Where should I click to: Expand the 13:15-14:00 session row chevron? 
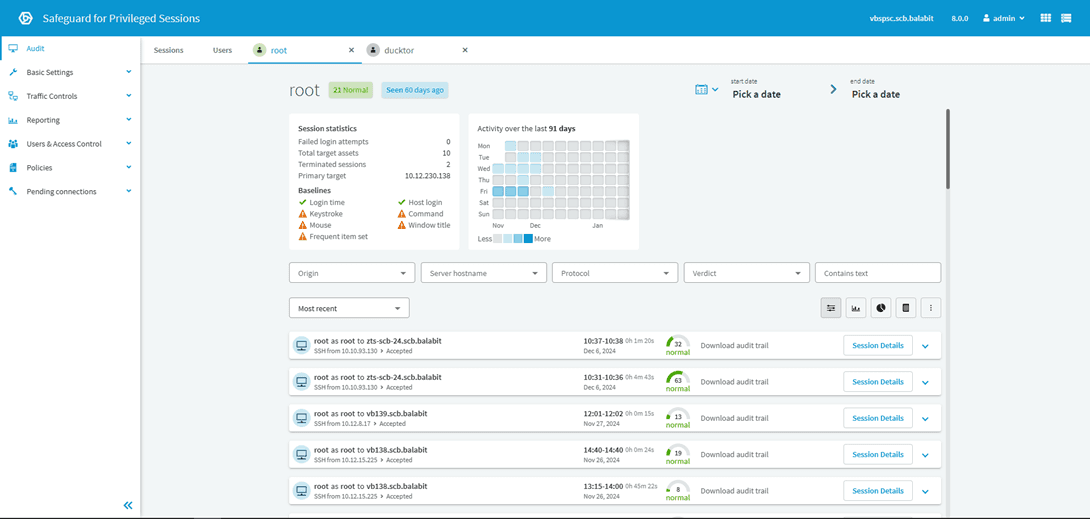point(925,491)
